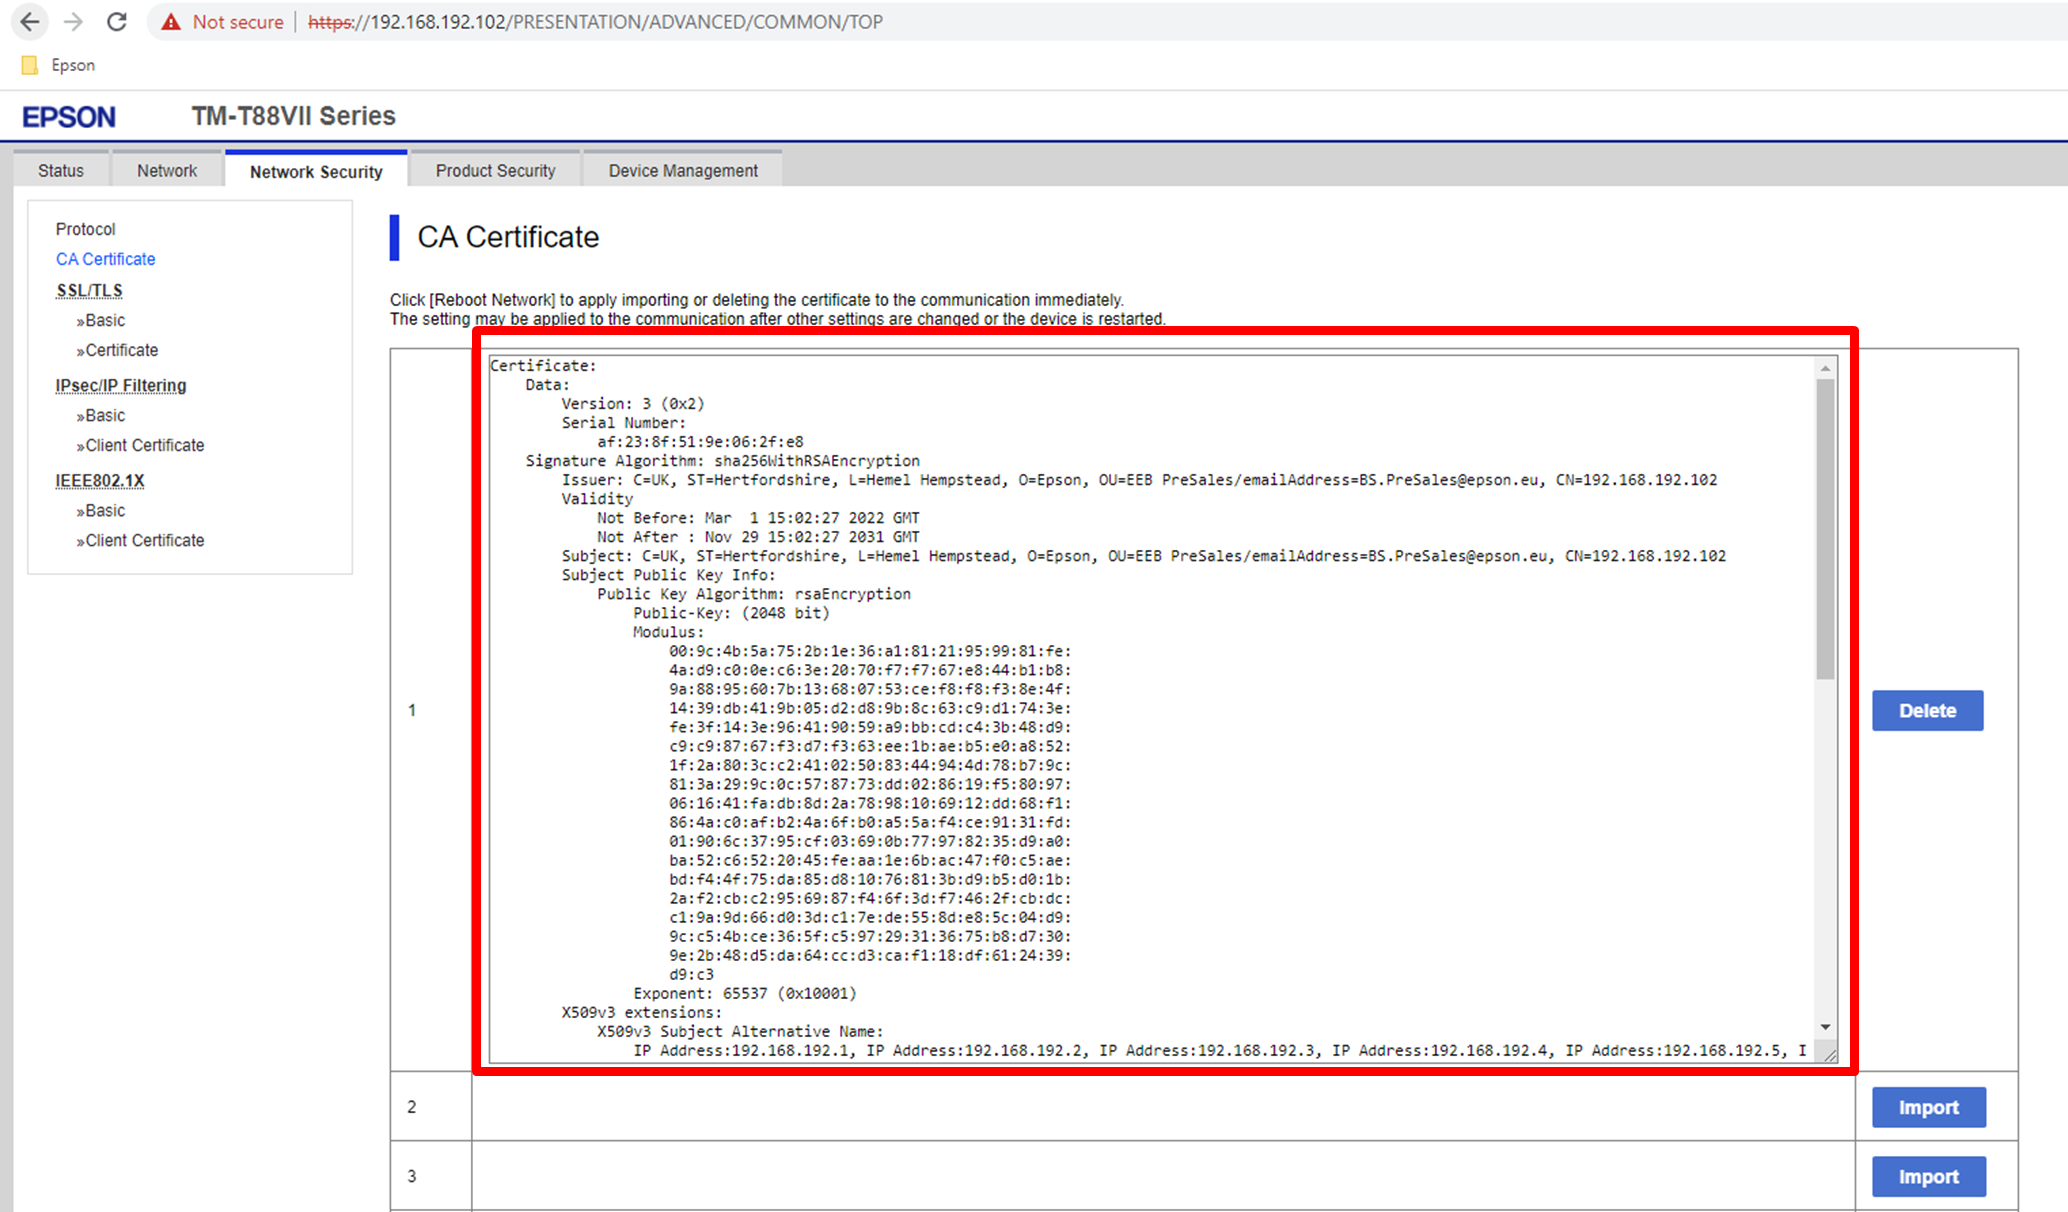This screenshot has height=1212, width=2068.
Task: Switch to the Status tab
Action: [x=61, y=171]
